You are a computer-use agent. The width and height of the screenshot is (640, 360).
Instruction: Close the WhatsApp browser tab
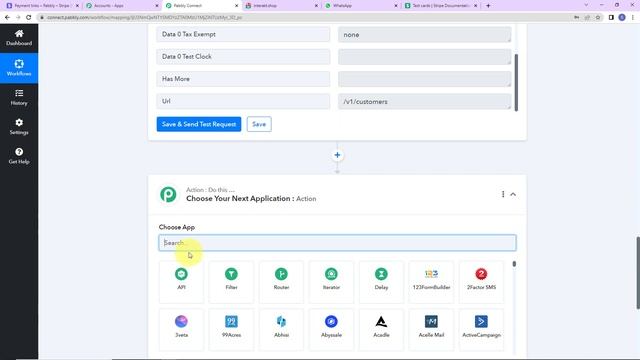[396, 6]
